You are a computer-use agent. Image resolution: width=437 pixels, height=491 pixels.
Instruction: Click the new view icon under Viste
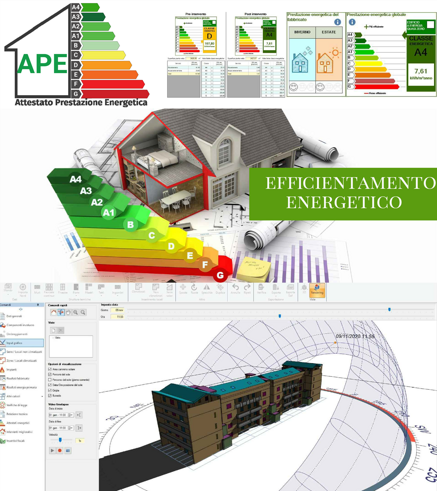[53, 330]
